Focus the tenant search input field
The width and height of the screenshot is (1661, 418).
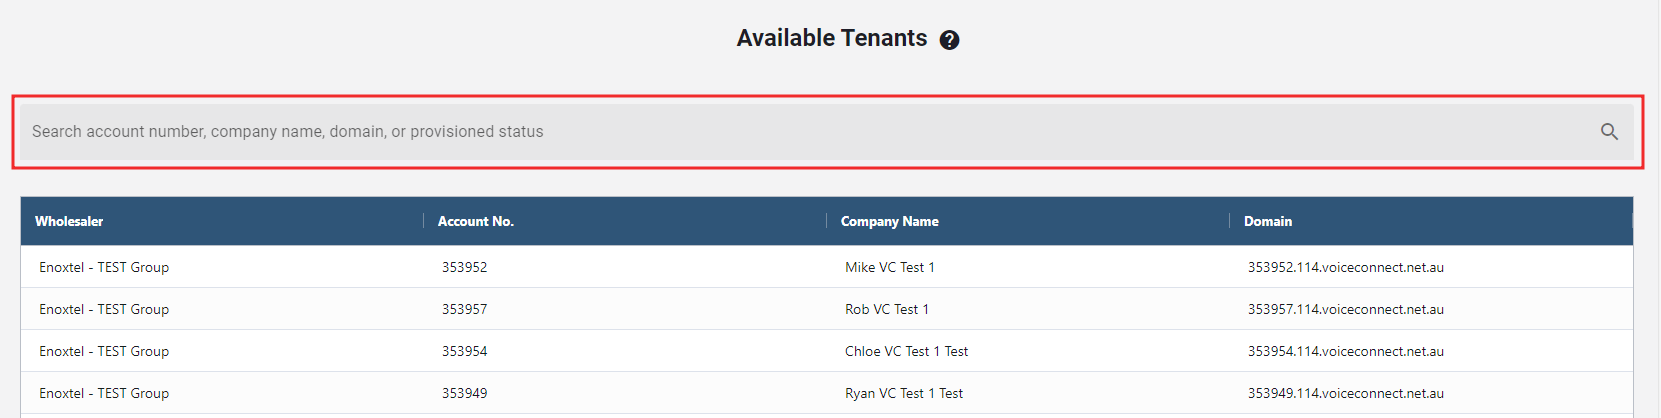point(800,132)
